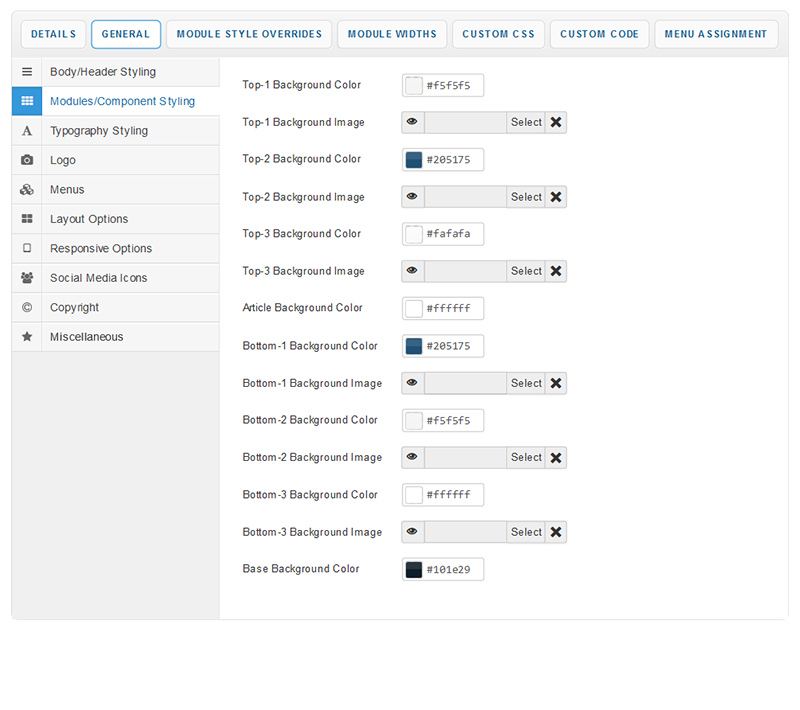Image resolution: width=800 pixels, height=710 pixels.
Task: Open the Top-2 Background Color swatch
Action: 414,160
